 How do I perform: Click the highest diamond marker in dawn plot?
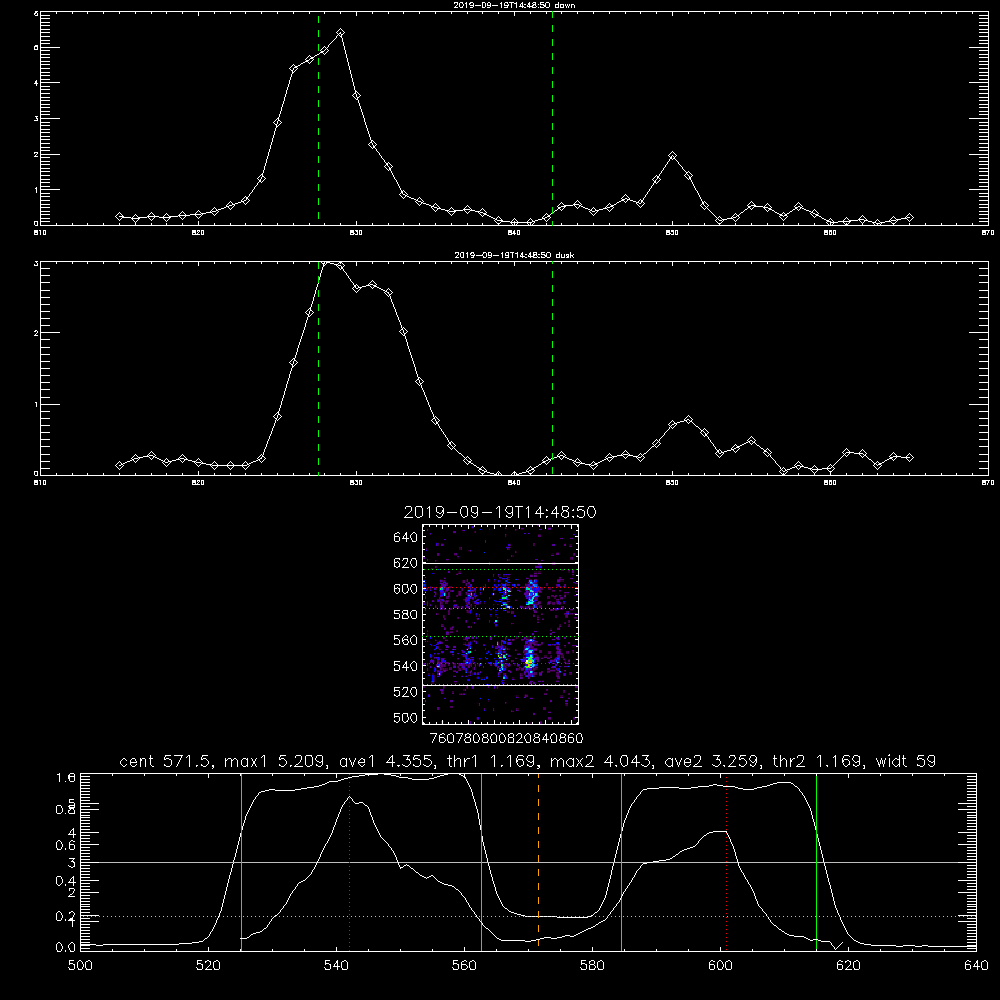[341, 32]
